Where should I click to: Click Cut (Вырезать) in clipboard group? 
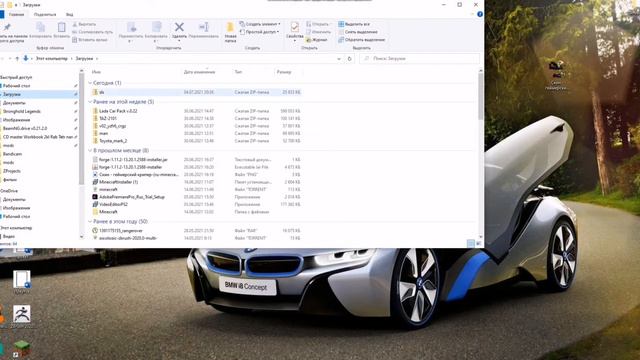tap(84, 24)
